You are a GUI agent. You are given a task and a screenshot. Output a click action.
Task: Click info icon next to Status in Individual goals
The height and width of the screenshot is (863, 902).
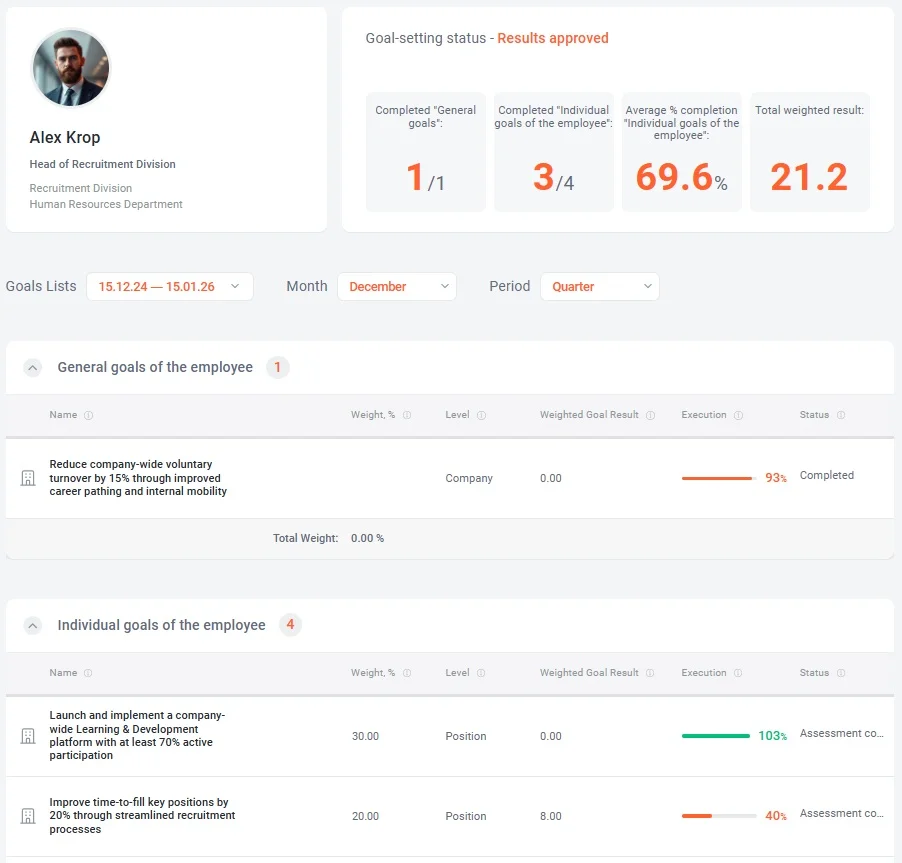(841, 673)
